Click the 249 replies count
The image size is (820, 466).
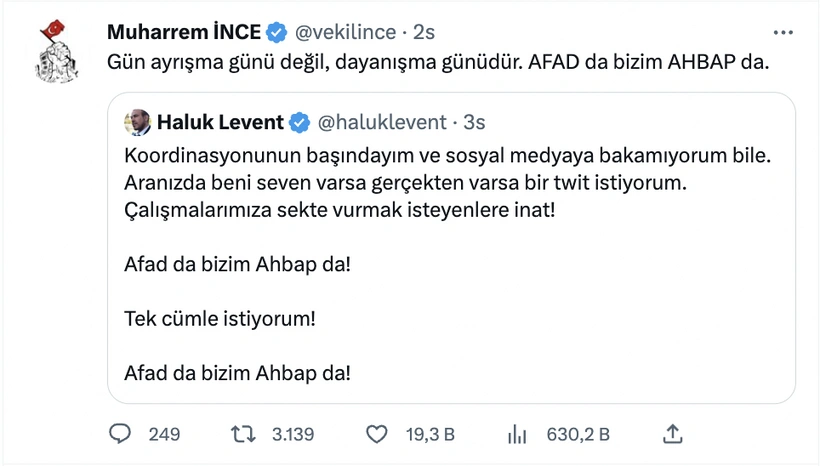pos(164,434)
